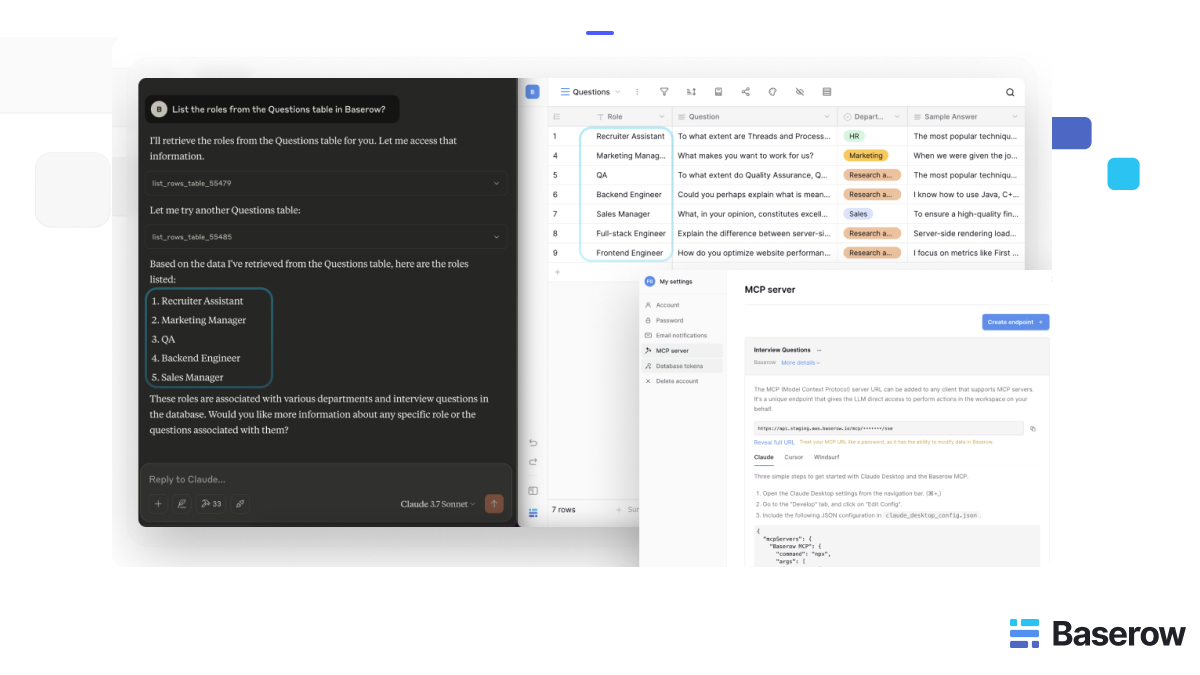Switch to the Windsurf tab
1200x675 pixels.
tap(825, 457)
